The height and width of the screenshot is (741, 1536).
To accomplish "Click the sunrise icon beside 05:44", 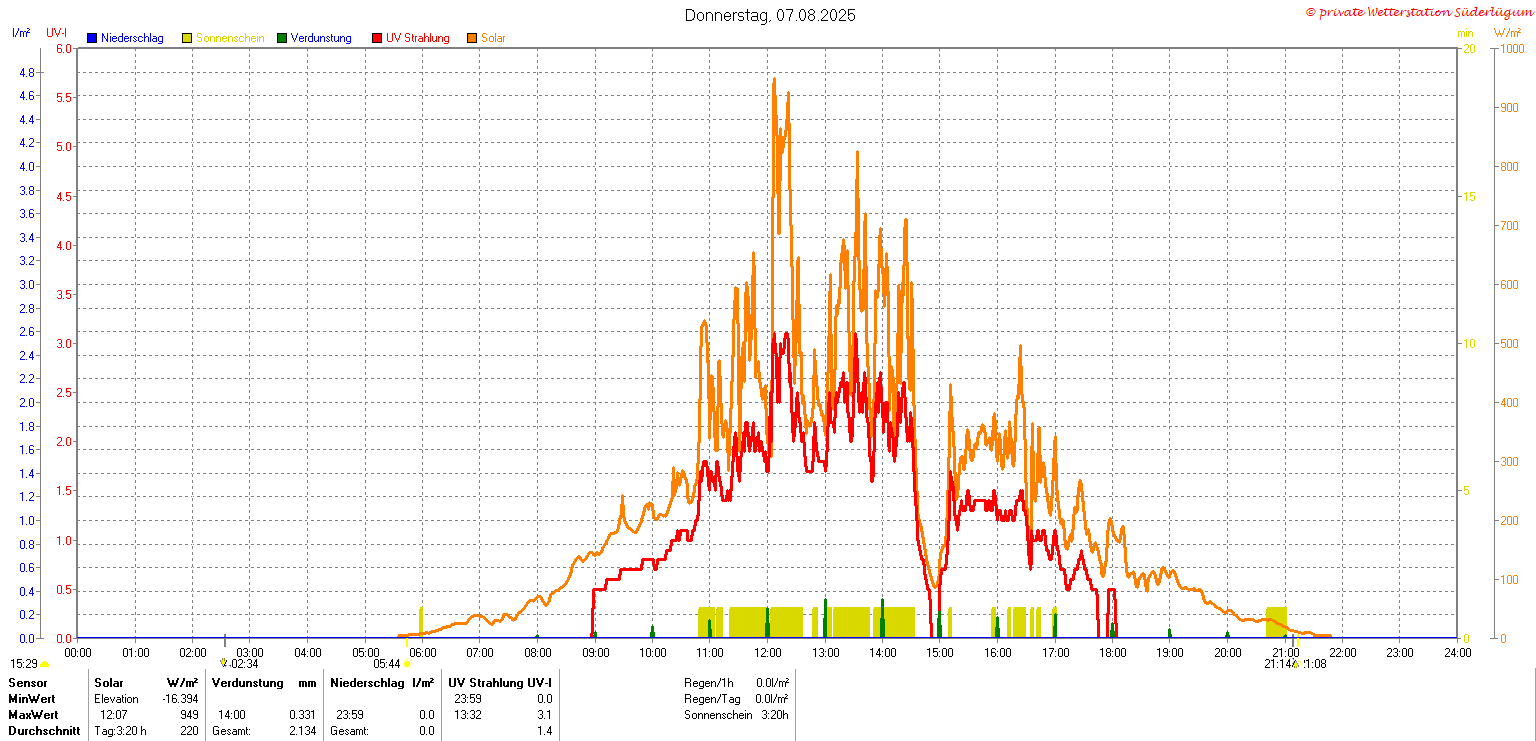I will coord(407,664).
